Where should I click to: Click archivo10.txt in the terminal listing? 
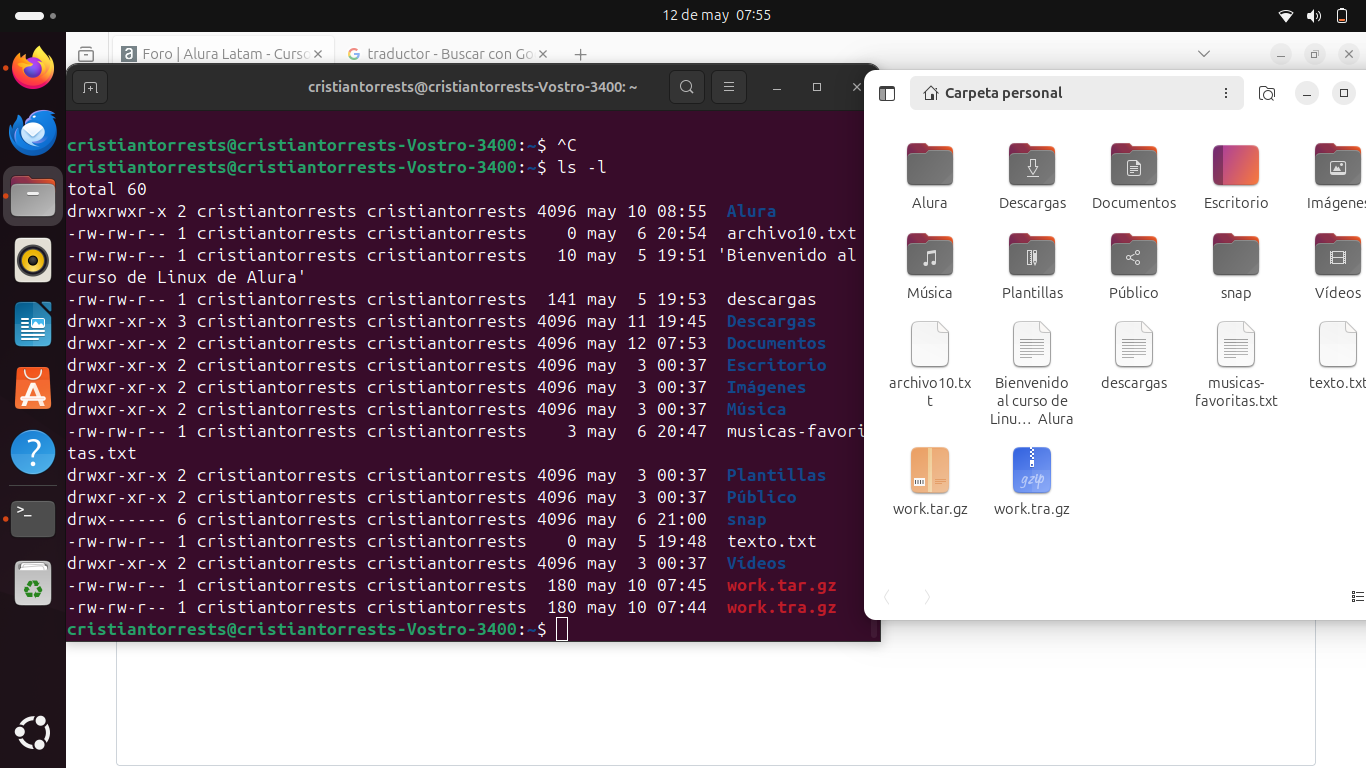pyautogui.click(x=791, y=233)
